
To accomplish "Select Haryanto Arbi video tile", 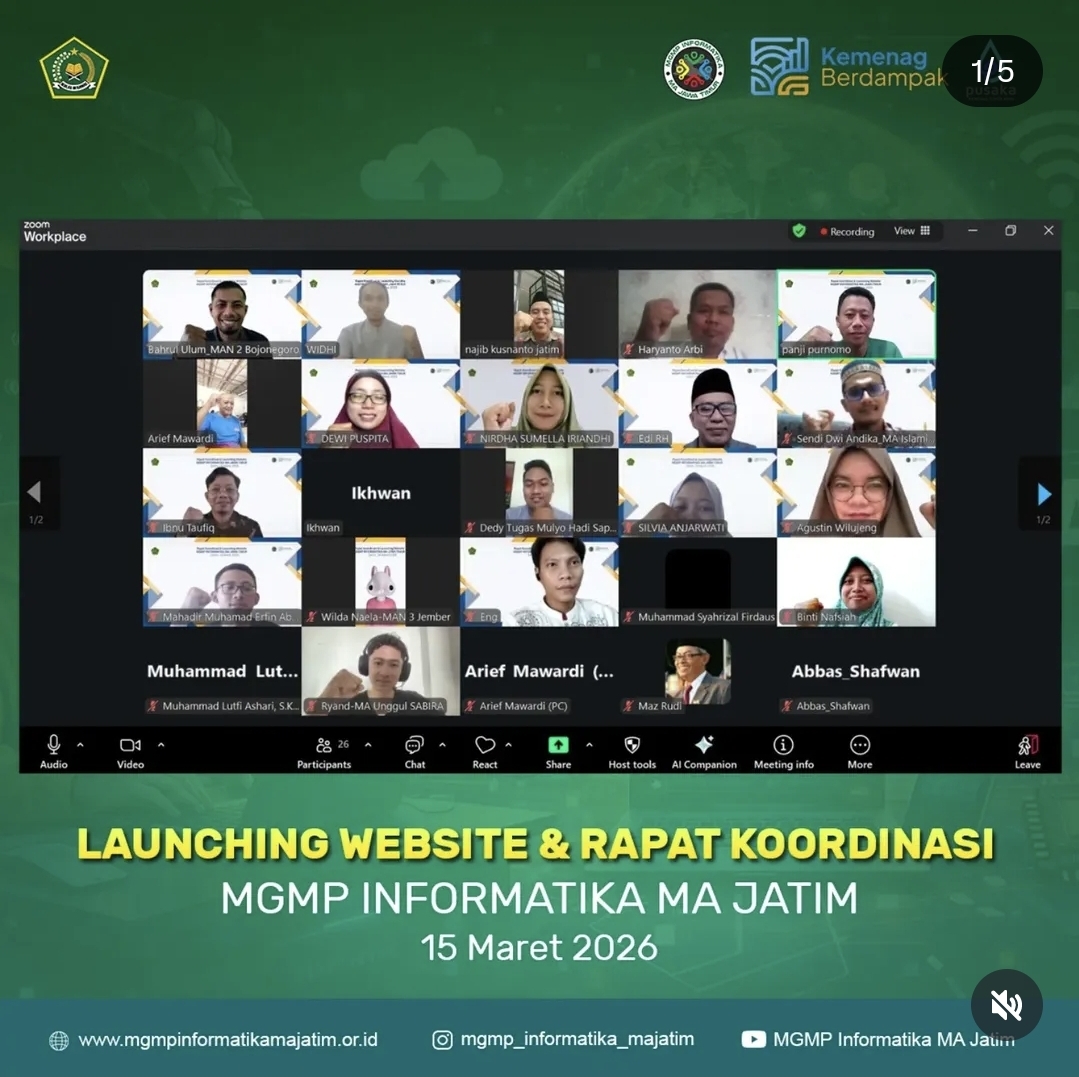I will pos(697,314).
